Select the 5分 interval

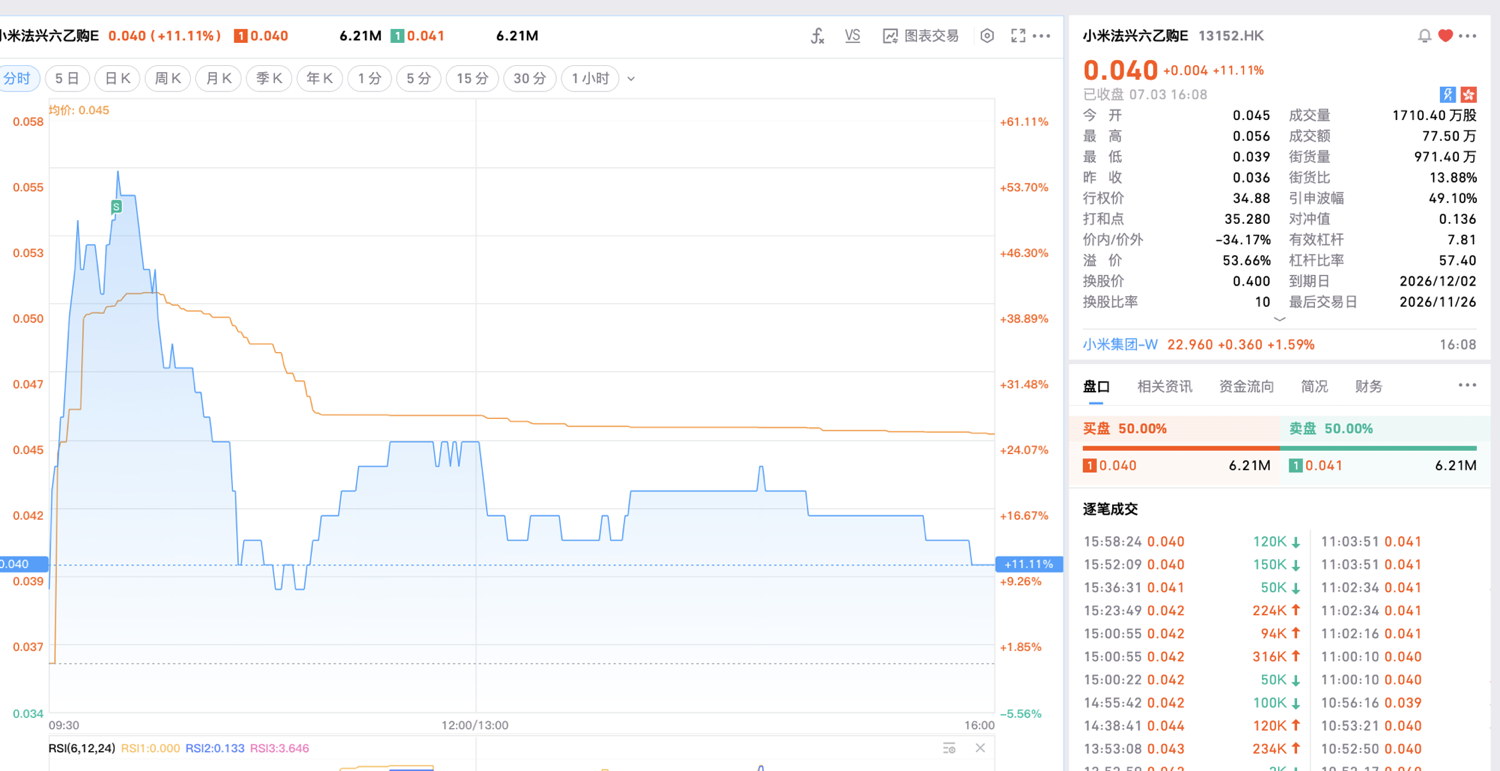[x=418, y=78]
